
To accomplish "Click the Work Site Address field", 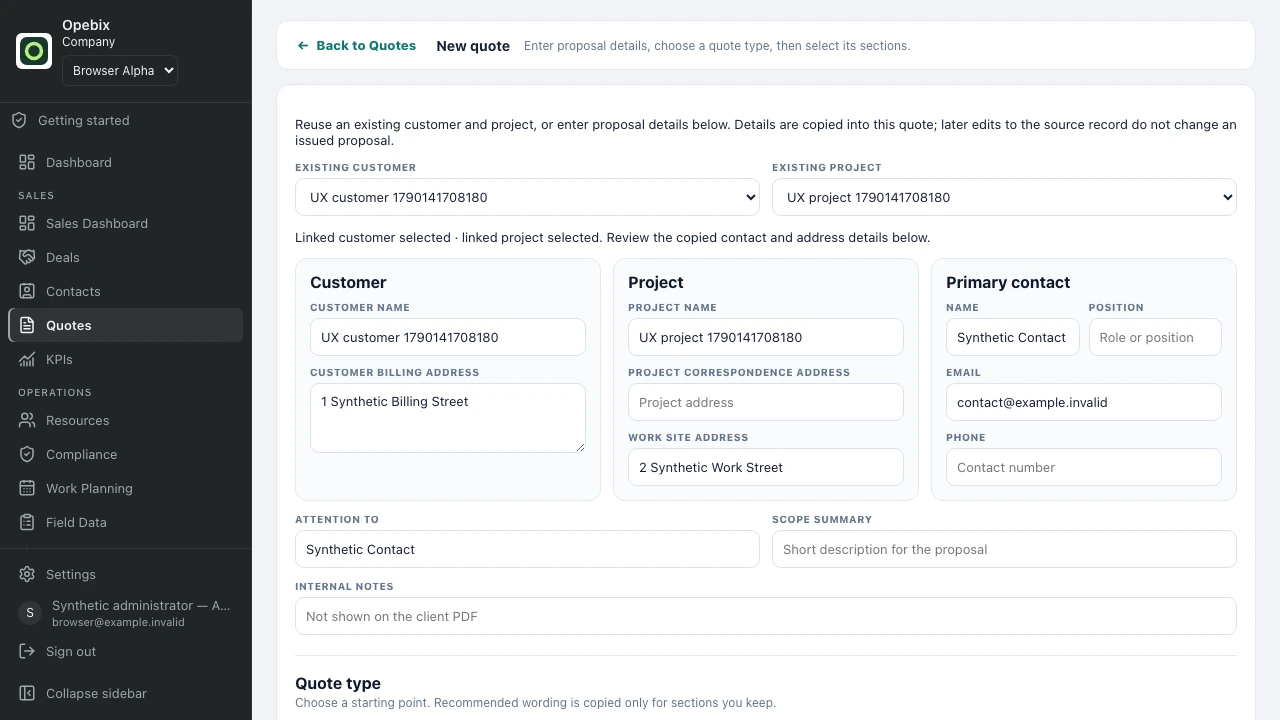I will point(766,467).
